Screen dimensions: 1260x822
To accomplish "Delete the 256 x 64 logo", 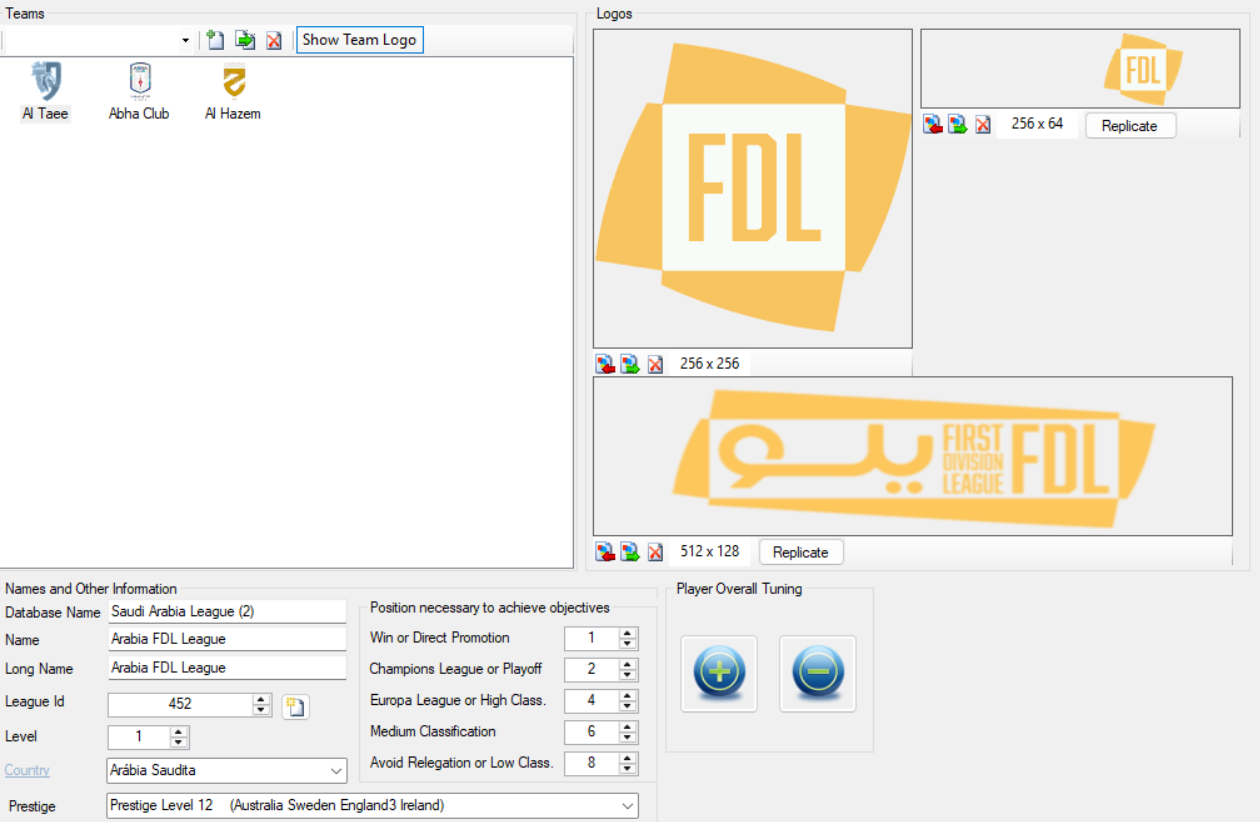I will [x=983, y=124].
